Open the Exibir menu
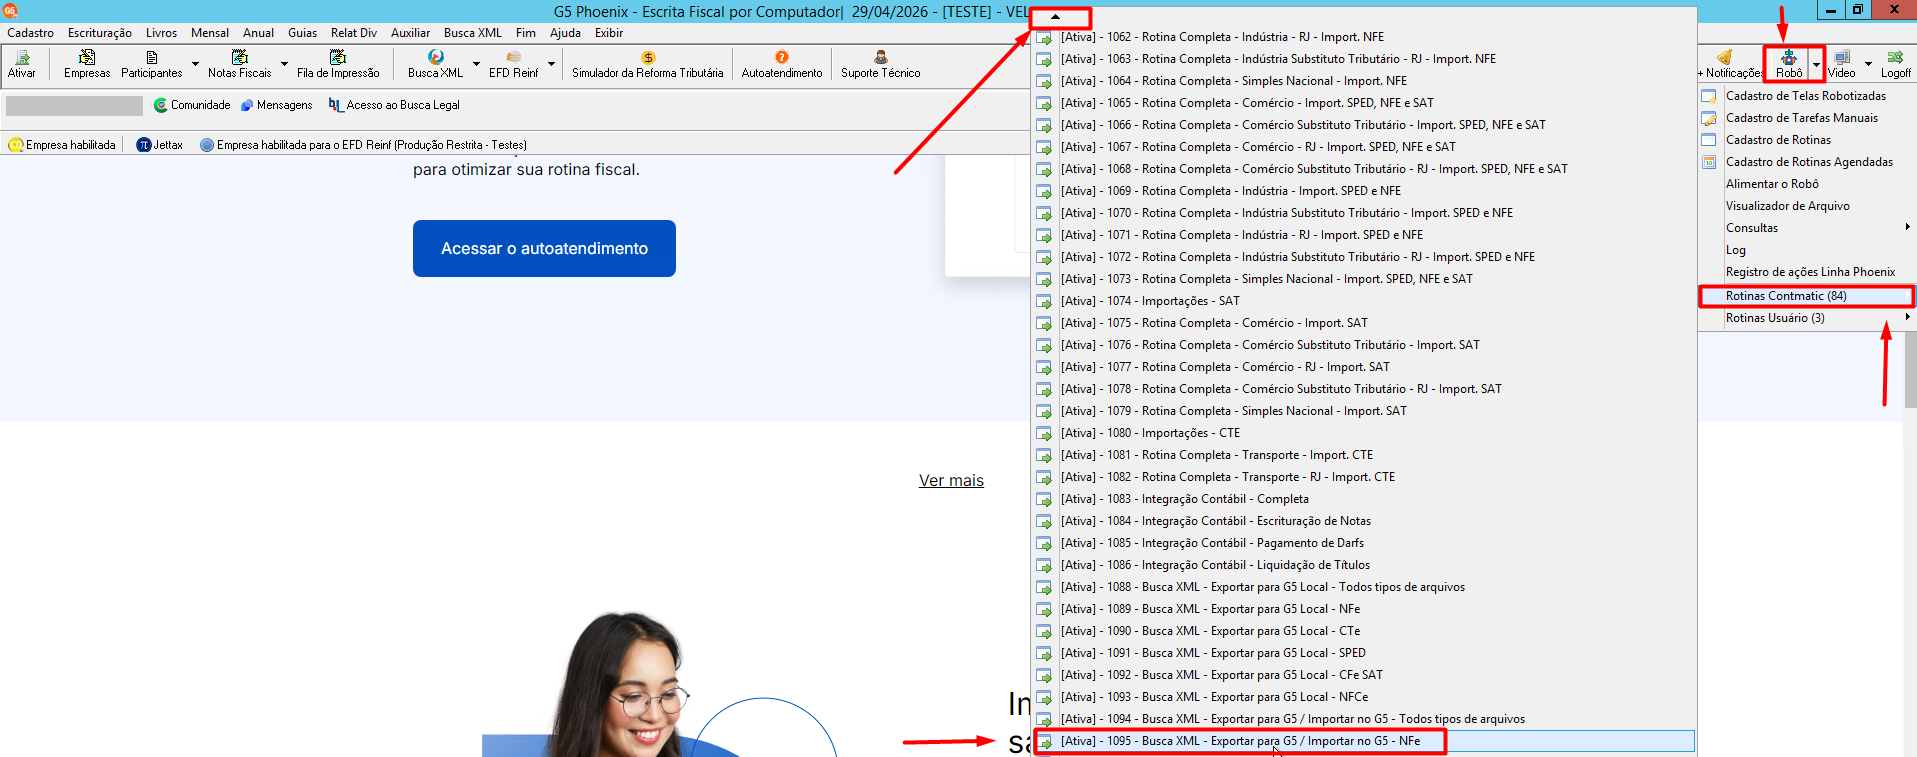Image resolution: width=1917 pixels, height=757 pixels. pos(609,33)
